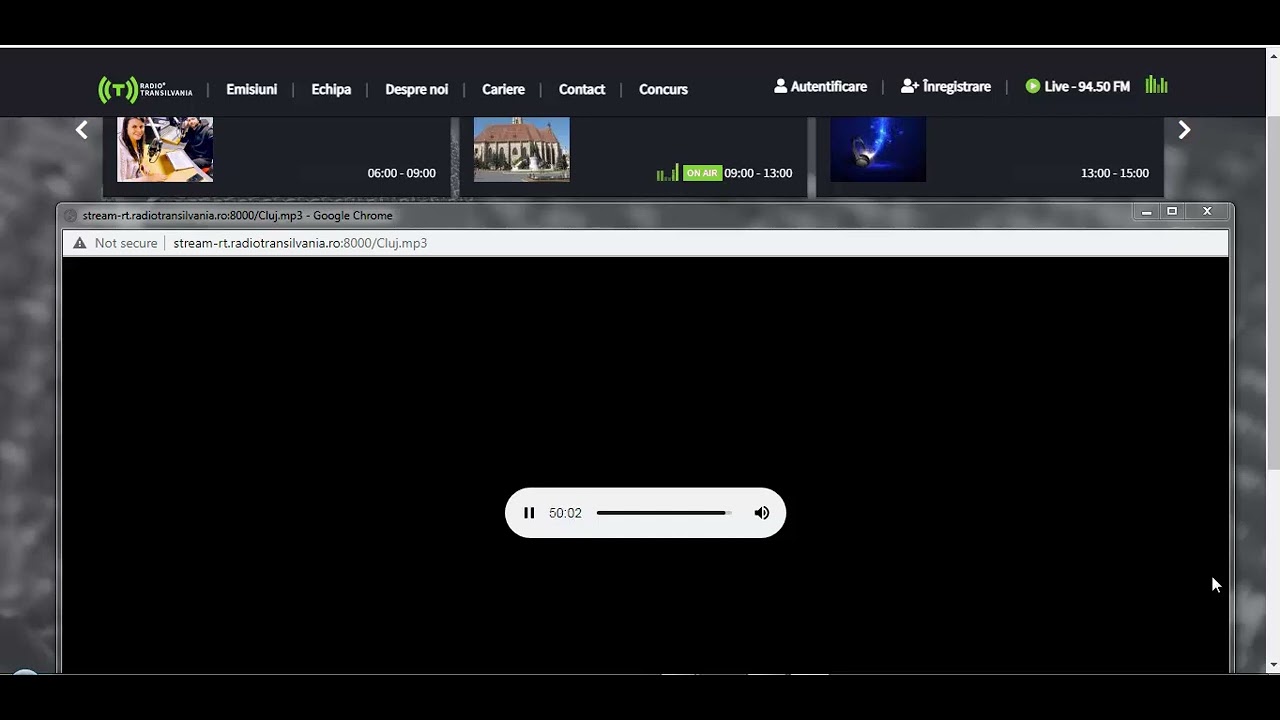This screenshot has height=720, width=1280.
Task: Show next programs with right carousel arrow
Action: [x=1184, y=130]
